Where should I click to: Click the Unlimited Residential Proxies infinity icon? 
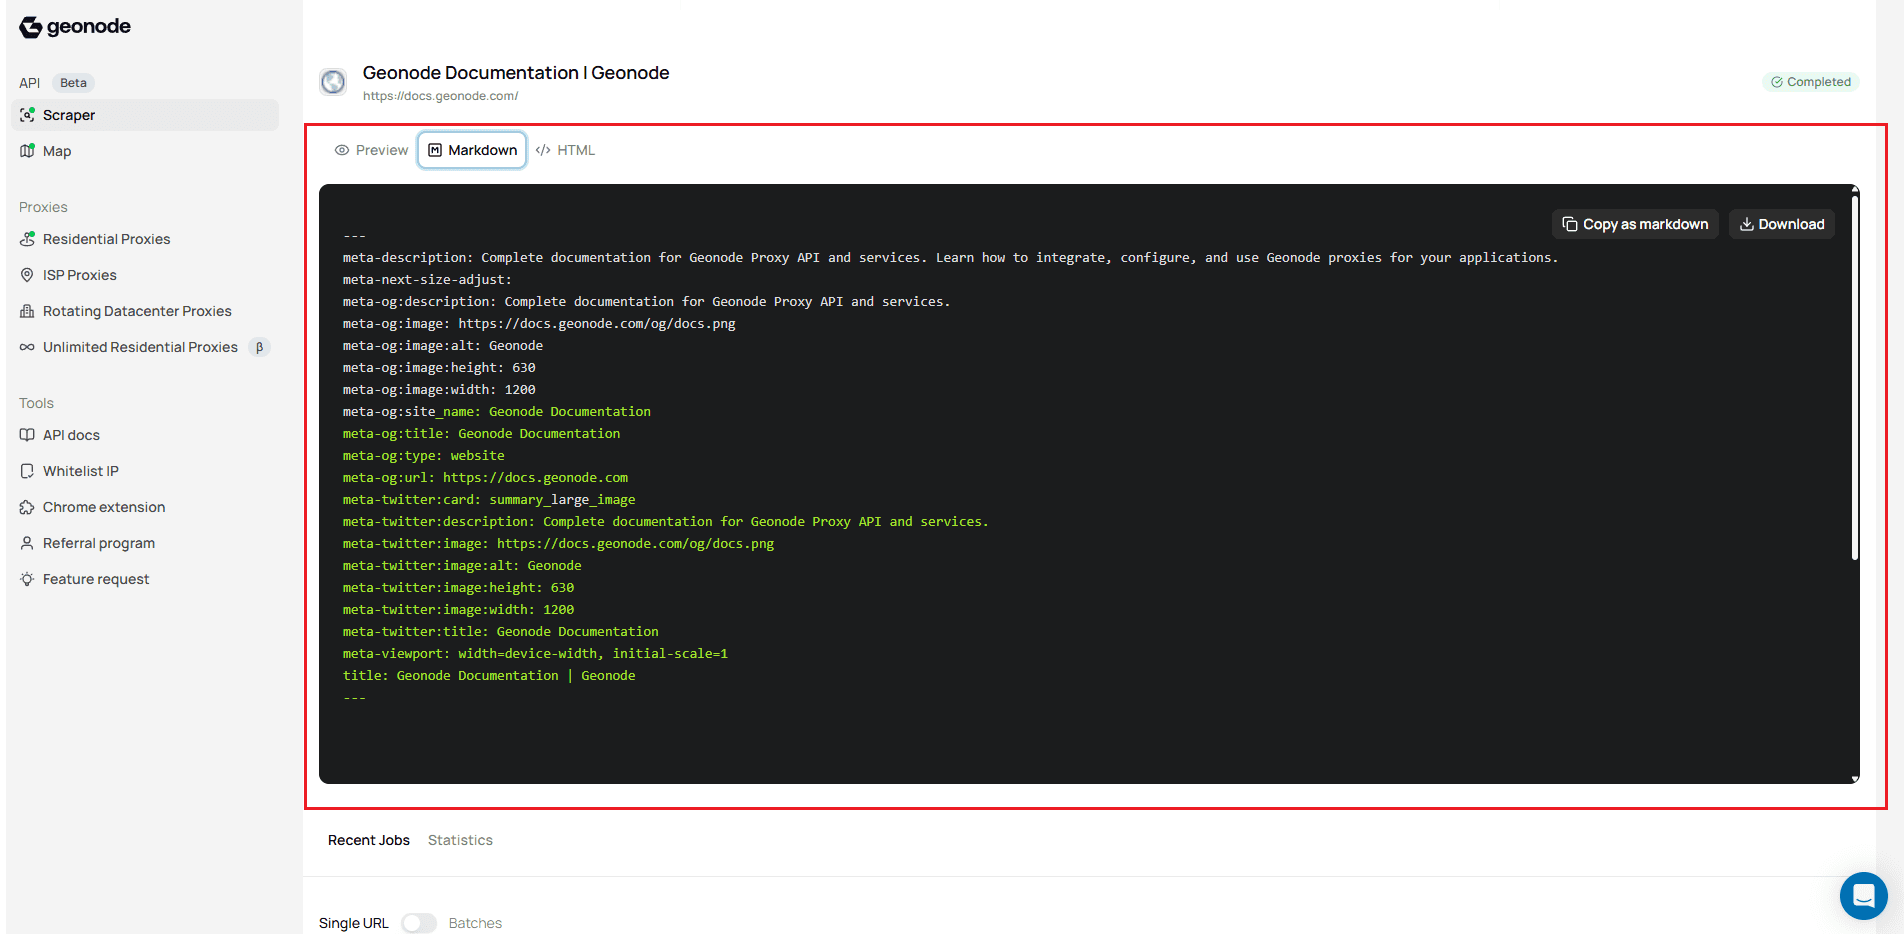click(27, 347)
